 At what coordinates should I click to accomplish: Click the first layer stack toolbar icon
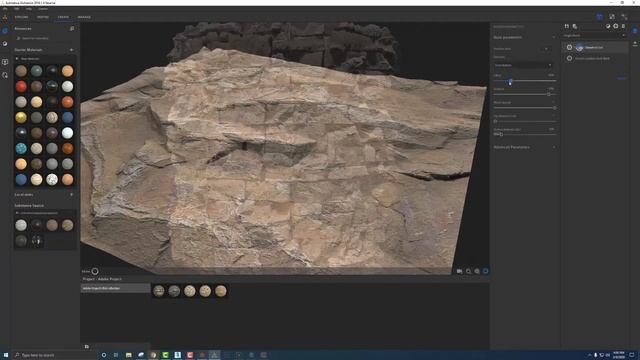(x=567, y=26)
